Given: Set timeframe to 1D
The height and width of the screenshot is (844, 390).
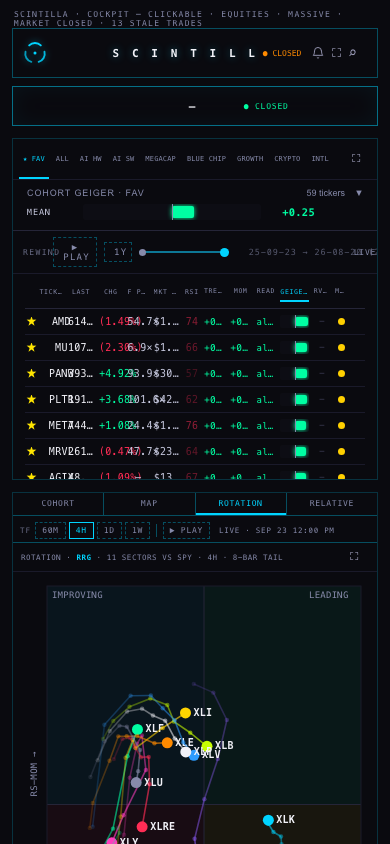Looking at the screenshot, I should tap(109, 530).
